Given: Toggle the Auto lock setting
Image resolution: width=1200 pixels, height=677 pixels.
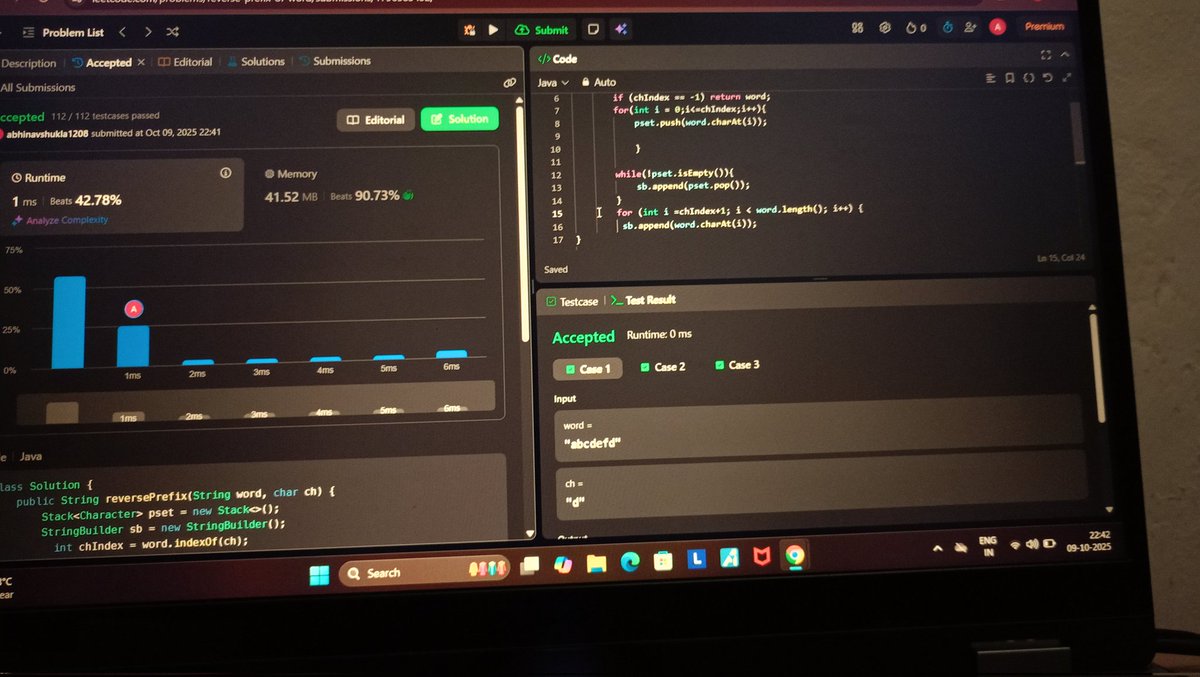Looking at the screenshot, I should point(598,82).
